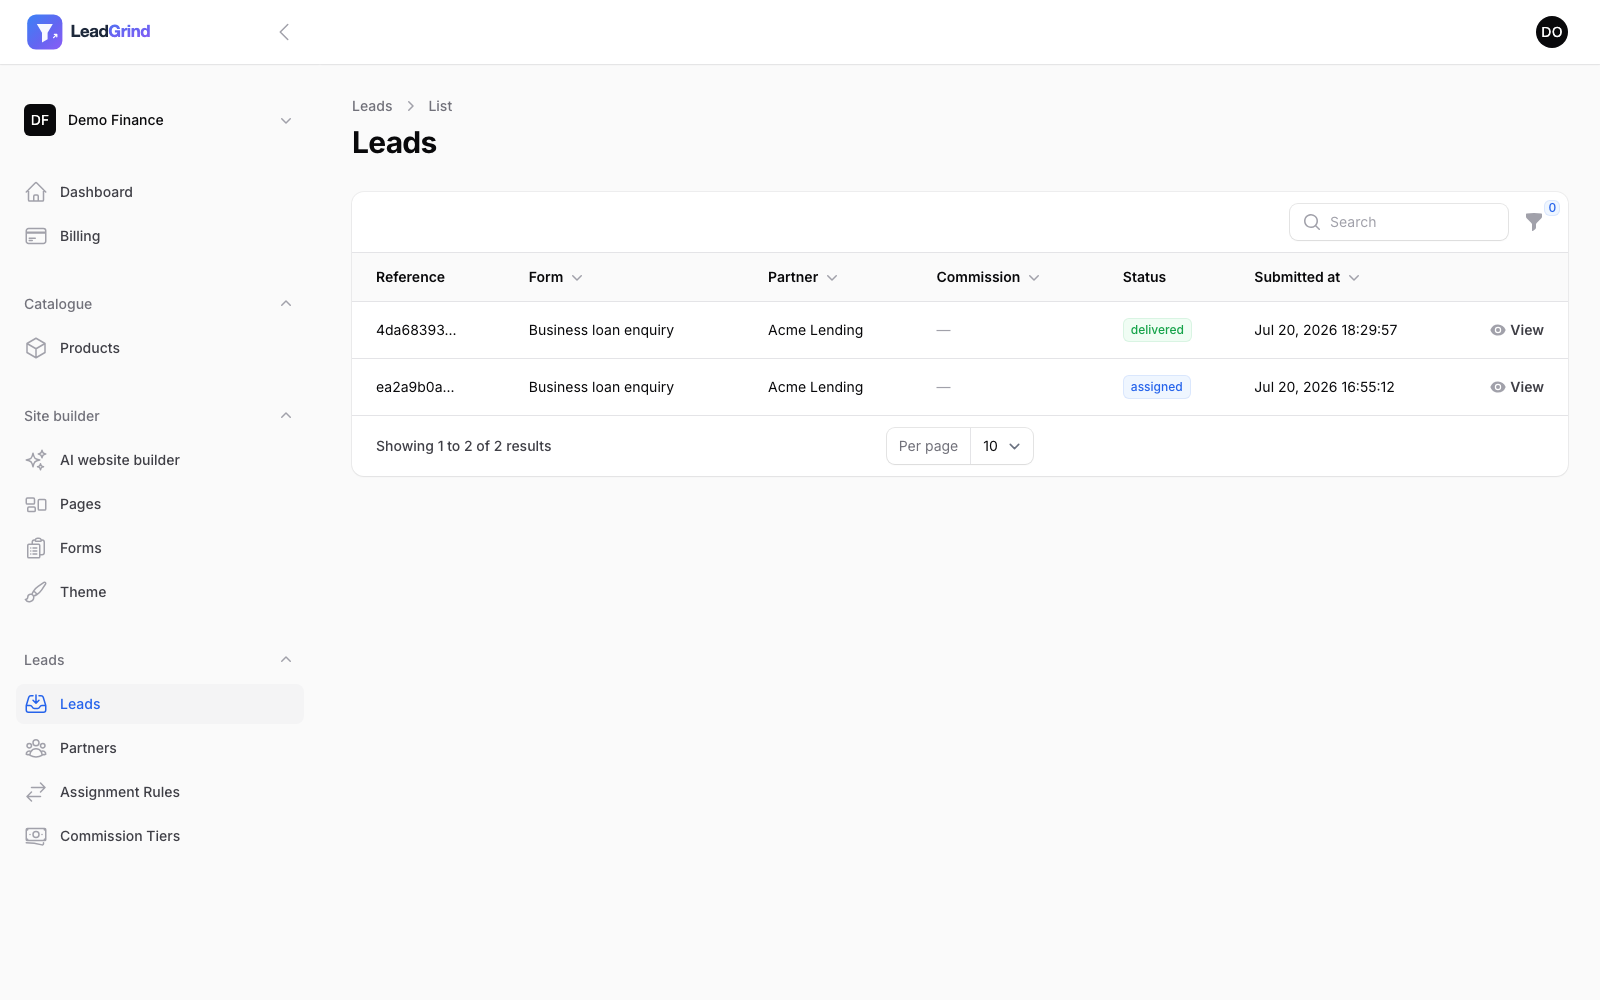Click reference ea2a9b0a... cell

tap(415, 387)
